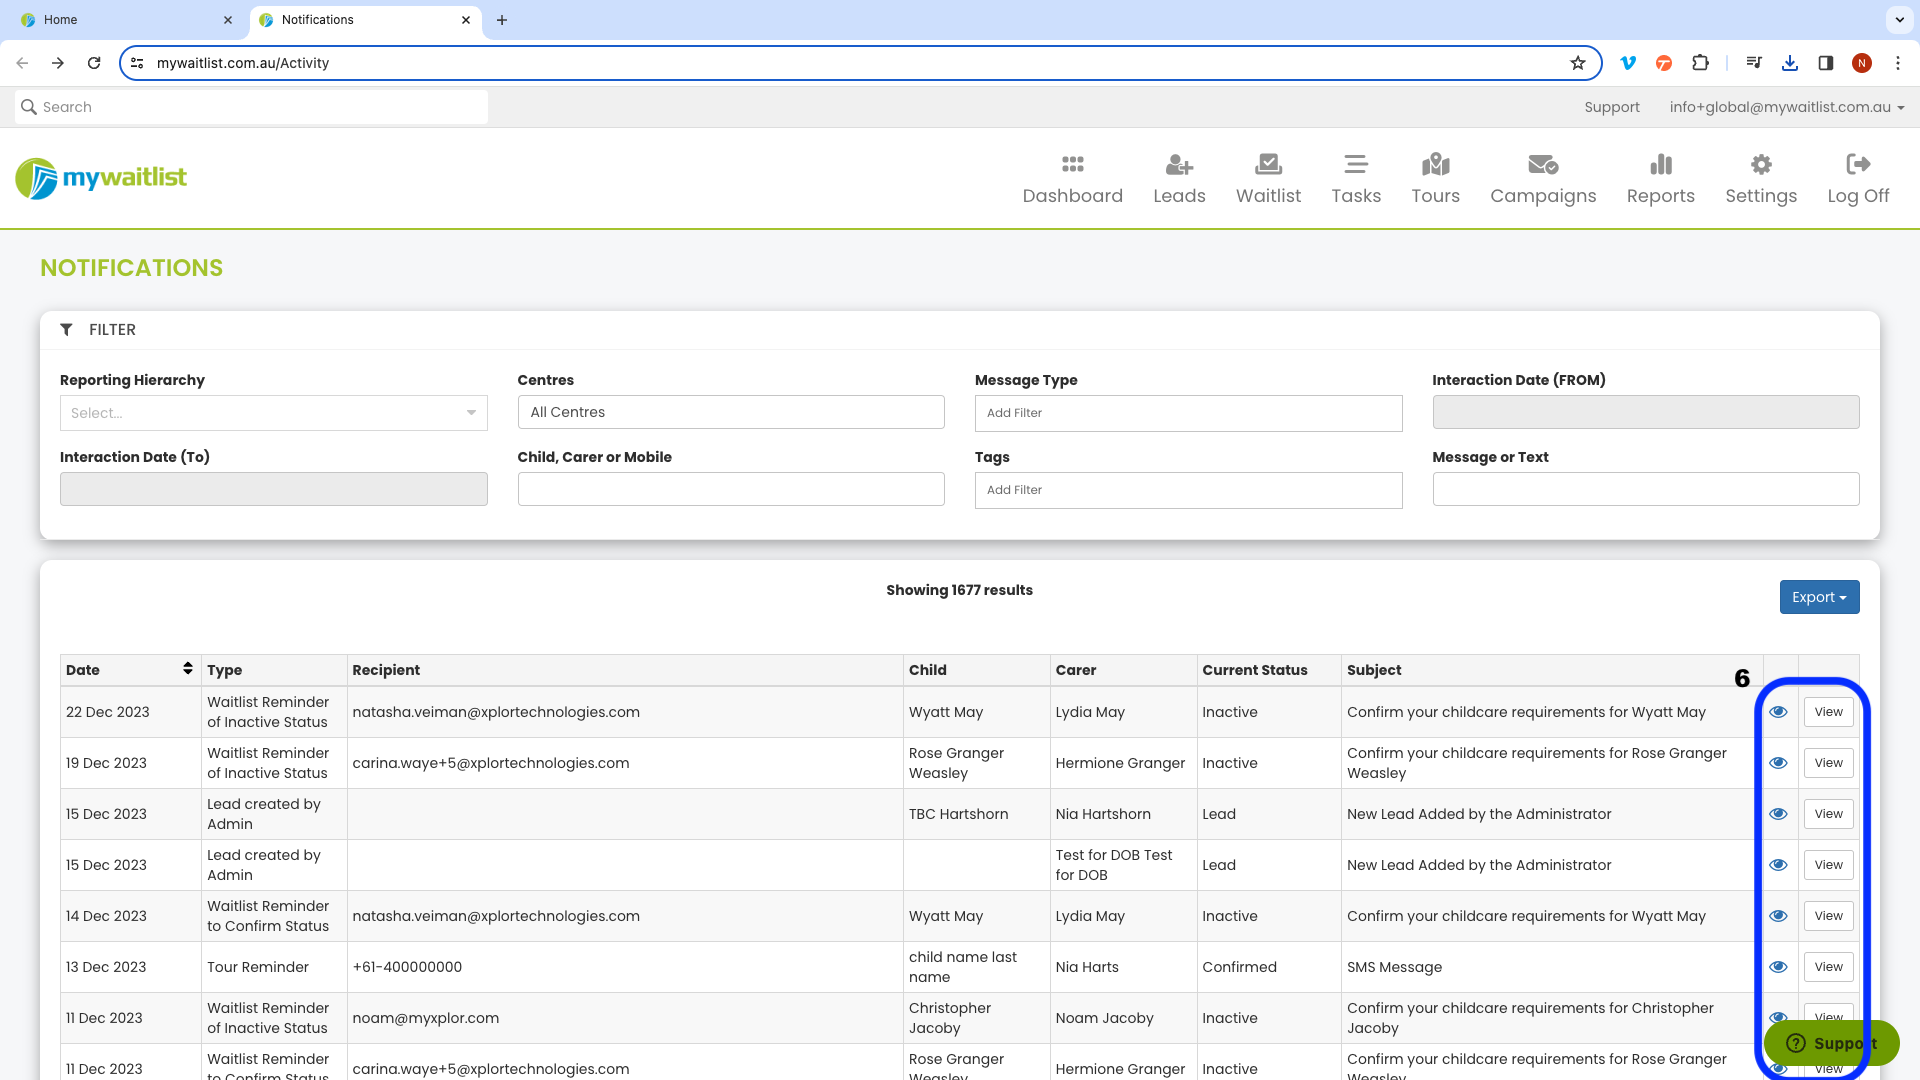View the 14 Dec 2023 notification
Viewport: 1920px width, 1080px height.
pos(1828,916)
